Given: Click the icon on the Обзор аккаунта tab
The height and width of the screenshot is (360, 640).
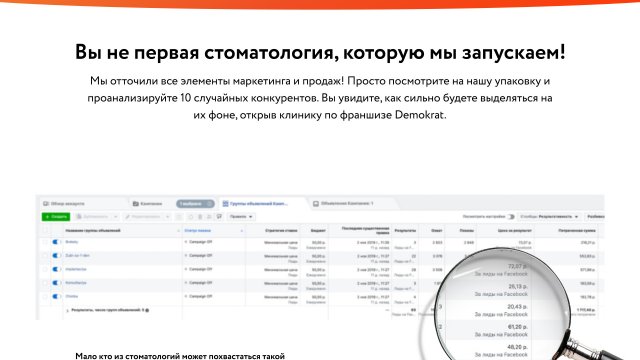Looking at the screenshot, I should tap(46, 203).
